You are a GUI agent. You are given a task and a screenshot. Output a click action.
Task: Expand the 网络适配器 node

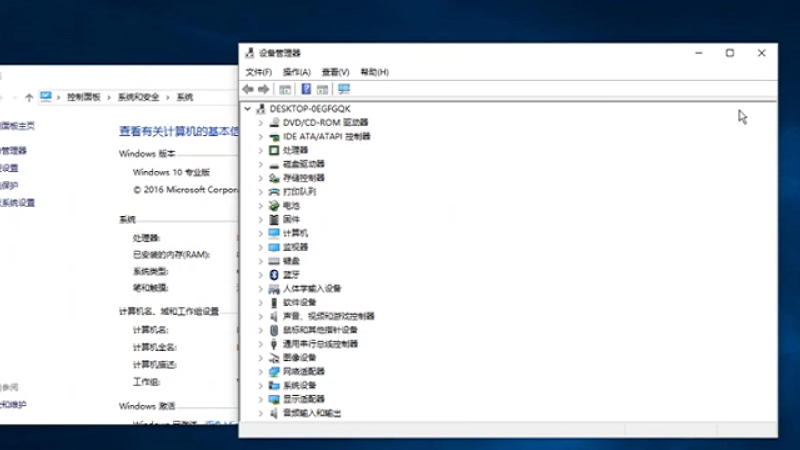click(260, 371)
